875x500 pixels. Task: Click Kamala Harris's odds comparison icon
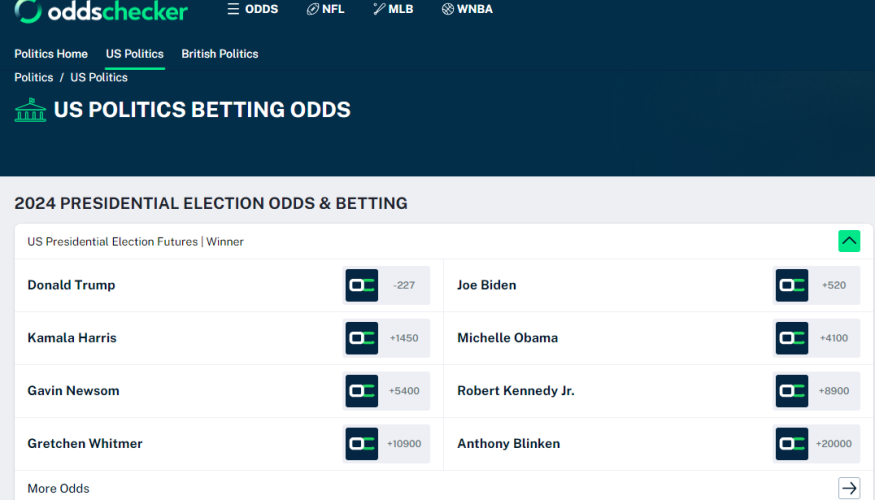362,338
